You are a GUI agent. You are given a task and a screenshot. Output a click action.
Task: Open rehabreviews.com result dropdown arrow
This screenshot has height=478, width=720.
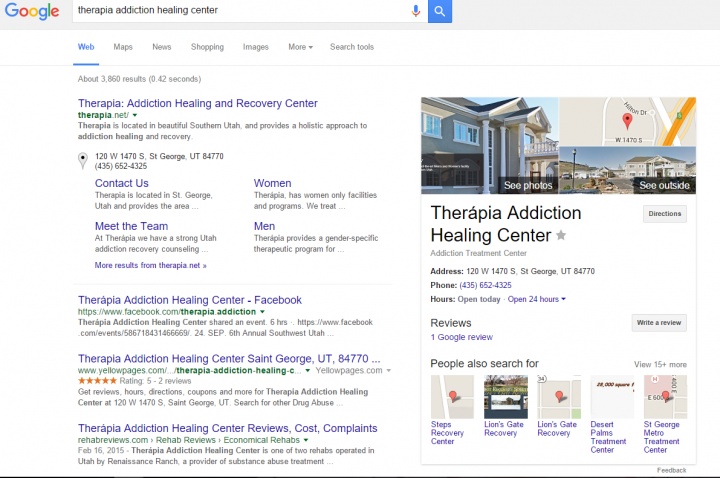(306, 440)
